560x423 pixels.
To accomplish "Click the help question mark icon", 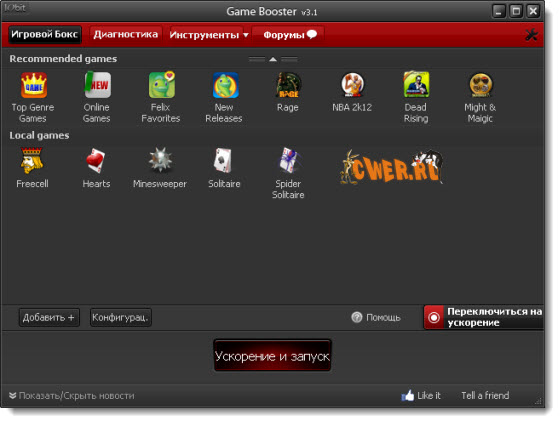I will pyautogui.click(x=356, y=317).
